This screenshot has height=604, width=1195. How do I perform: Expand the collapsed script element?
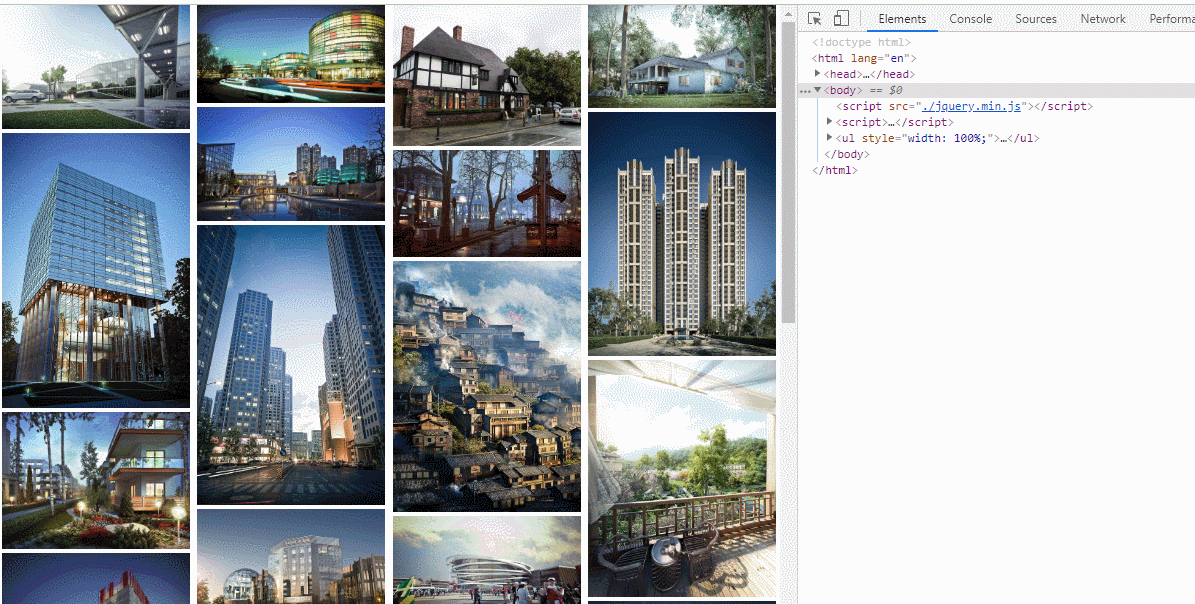click(x=829, y=122)
